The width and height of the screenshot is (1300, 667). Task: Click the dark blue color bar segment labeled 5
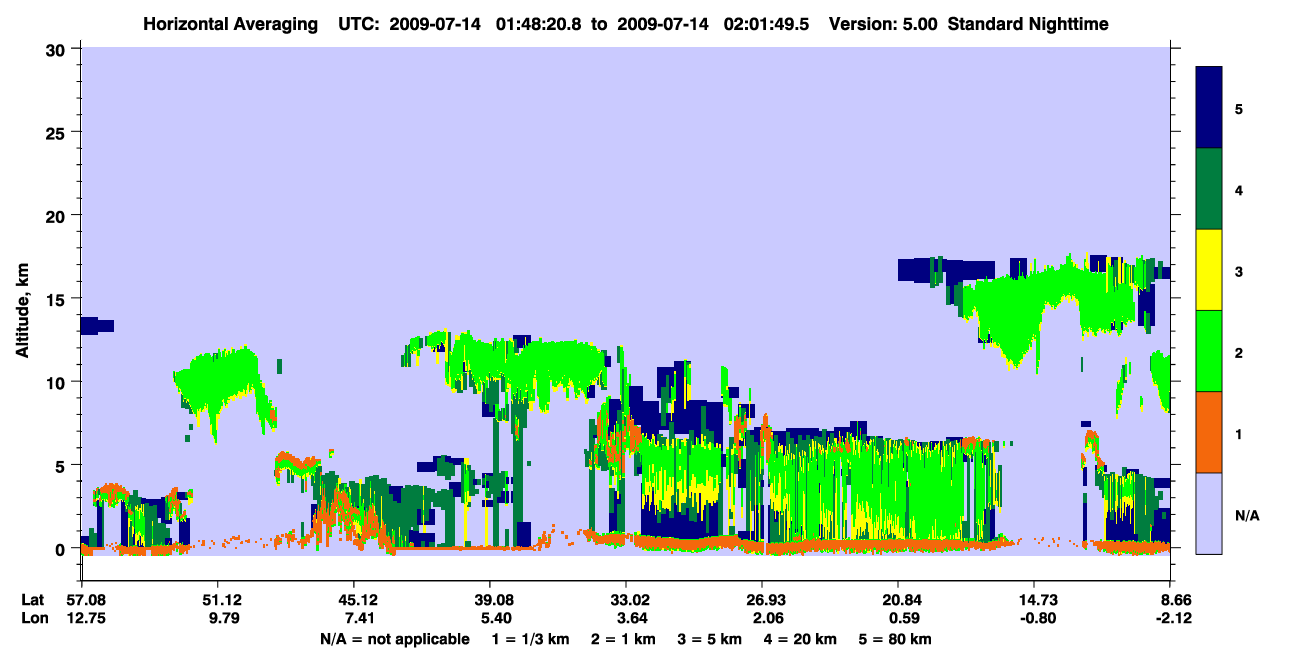[x=1209, y=108]
